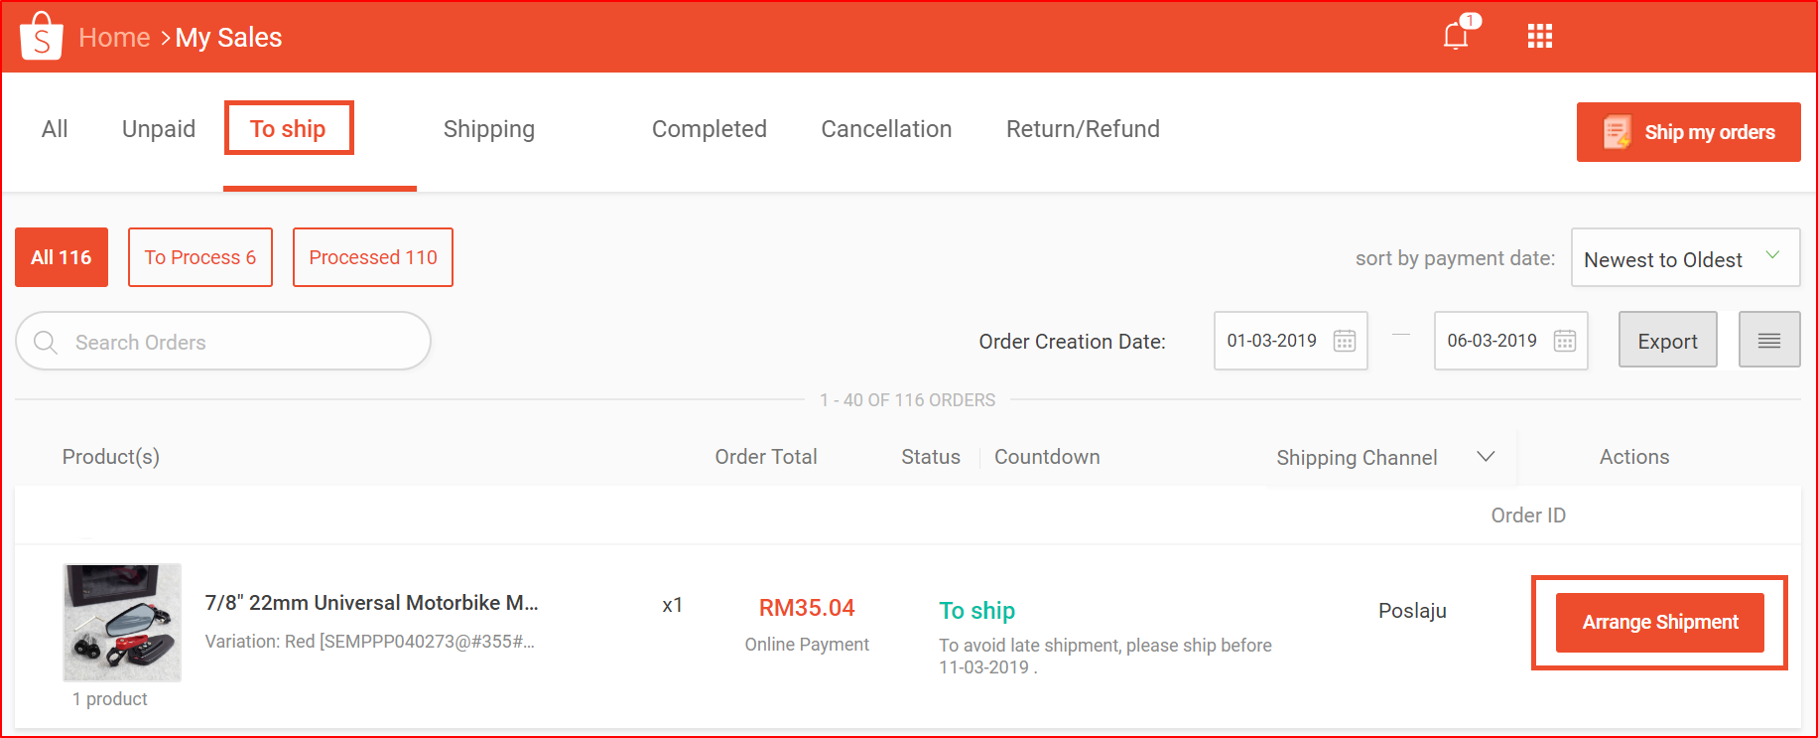The image size is (1818, 738).
Task: Open notifications via the bell icon
Action: 1454,36
